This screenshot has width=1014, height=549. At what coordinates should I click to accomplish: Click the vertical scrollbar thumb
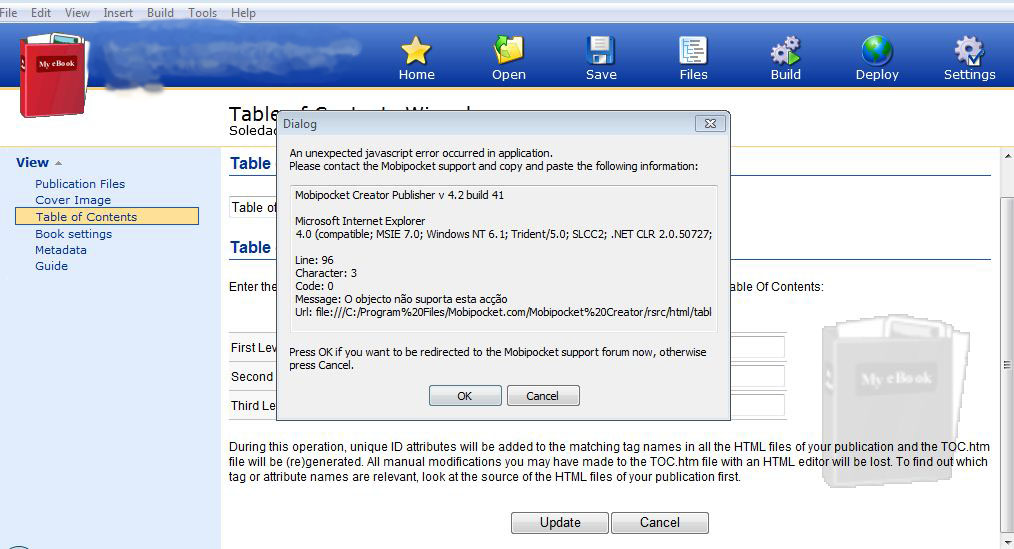pyautogui.click(x=1007, y=364)
